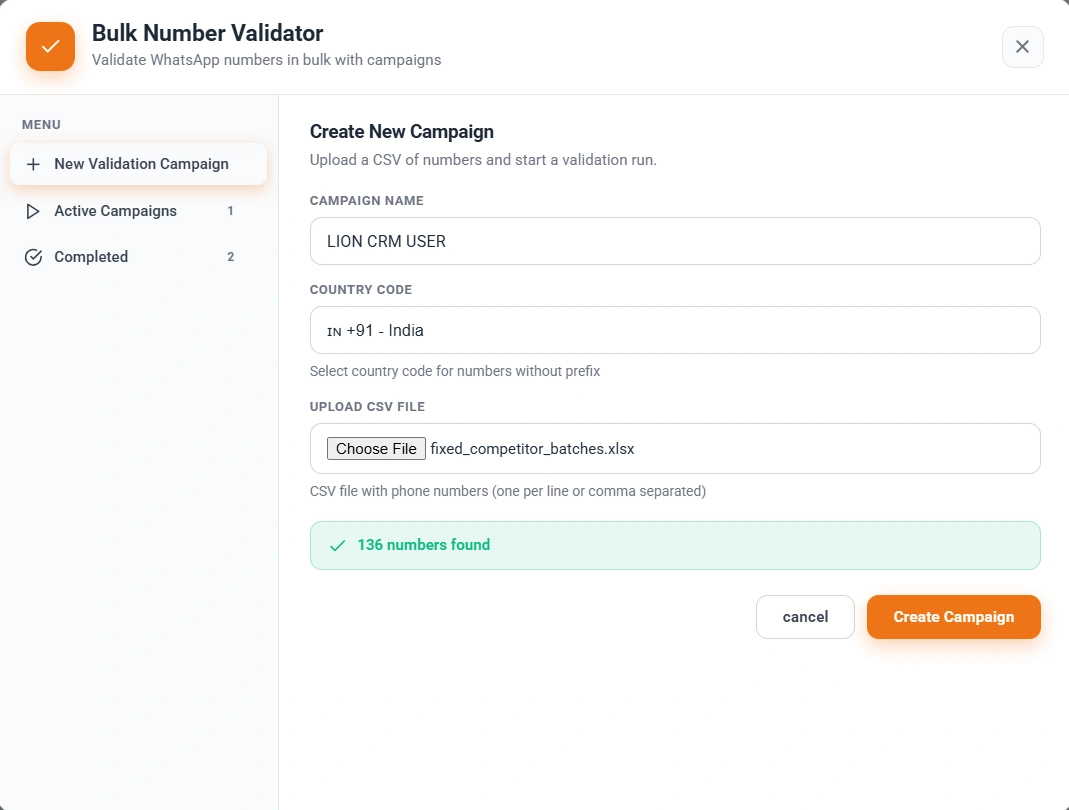1069x810 pixels.
Task: Click the COUNTRY CODE label
Action: pyautogui.click(x=361, y=290)
